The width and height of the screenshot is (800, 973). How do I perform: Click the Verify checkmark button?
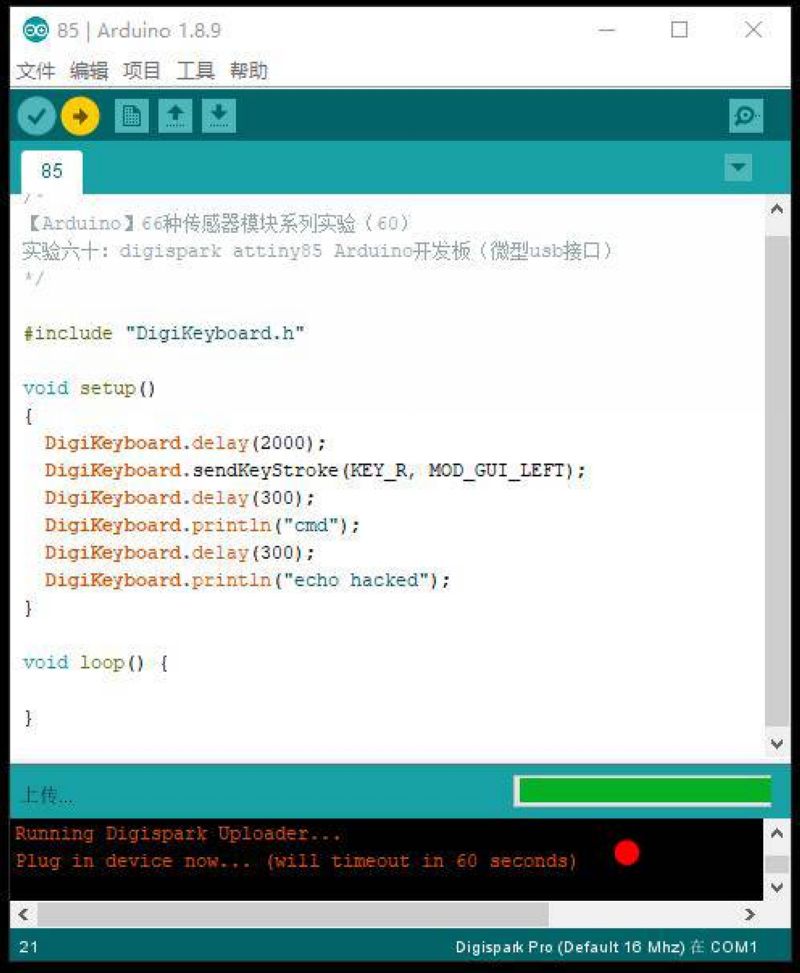pyautogui.click(x=37, y=115)
